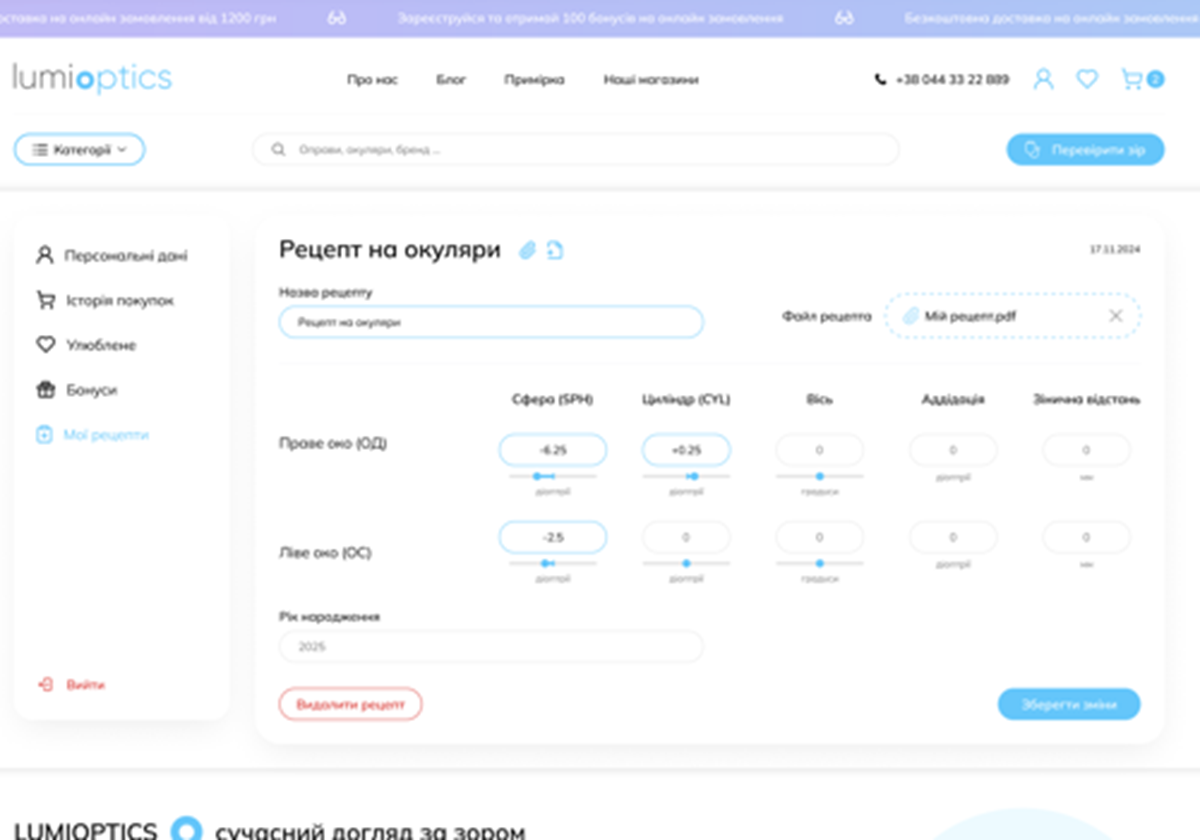Image resolution: width=1200 pixels, height=840 pixels.
Task: Click right eye Аддідація value field
Action: click(953, 450)
